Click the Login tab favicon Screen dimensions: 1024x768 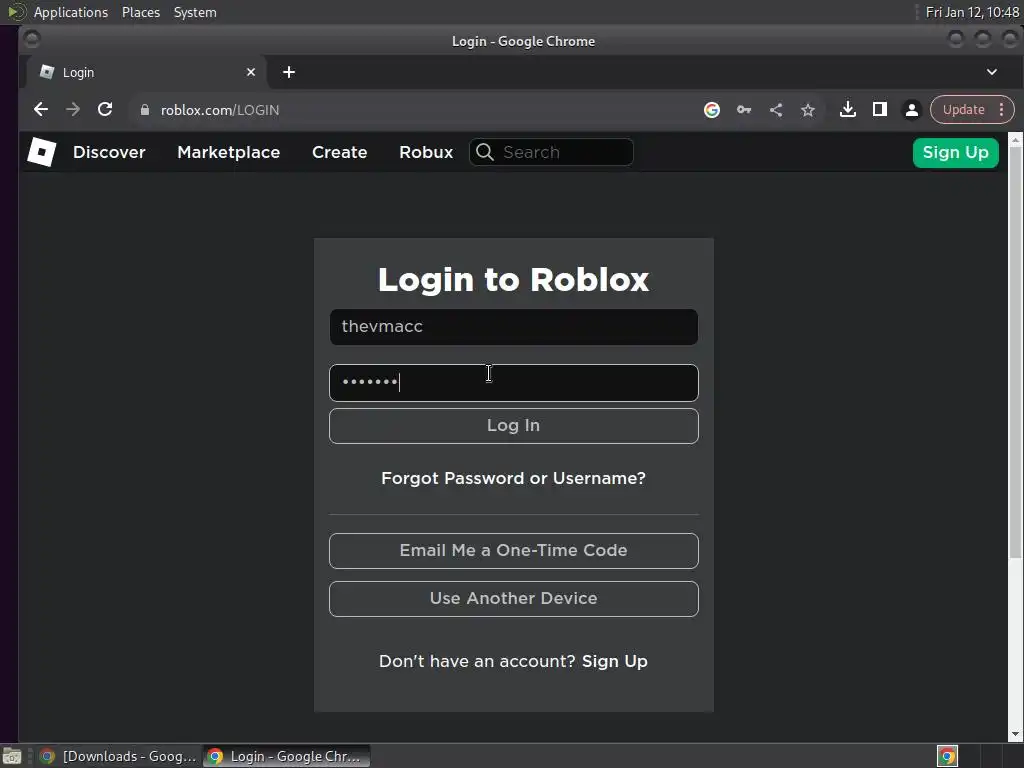(x=46, y=72)
